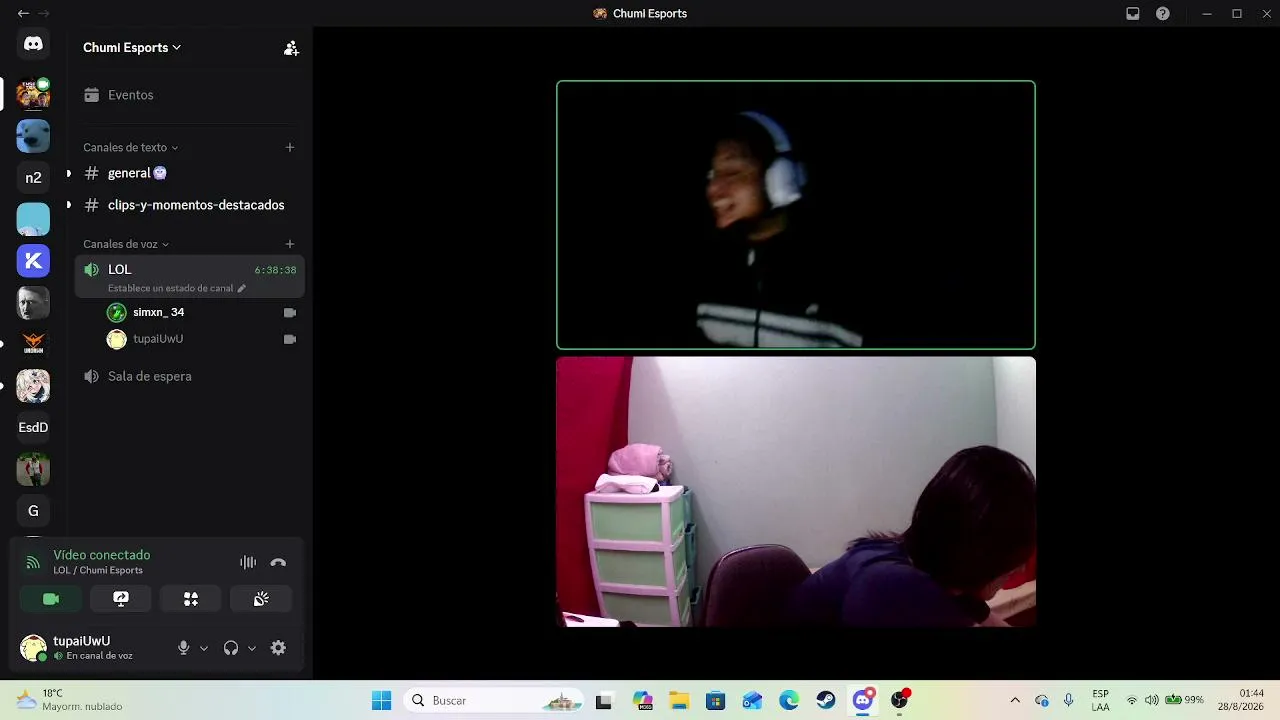Start an activity in the voice channel
1280x720 pixels.
pos(191,599)
